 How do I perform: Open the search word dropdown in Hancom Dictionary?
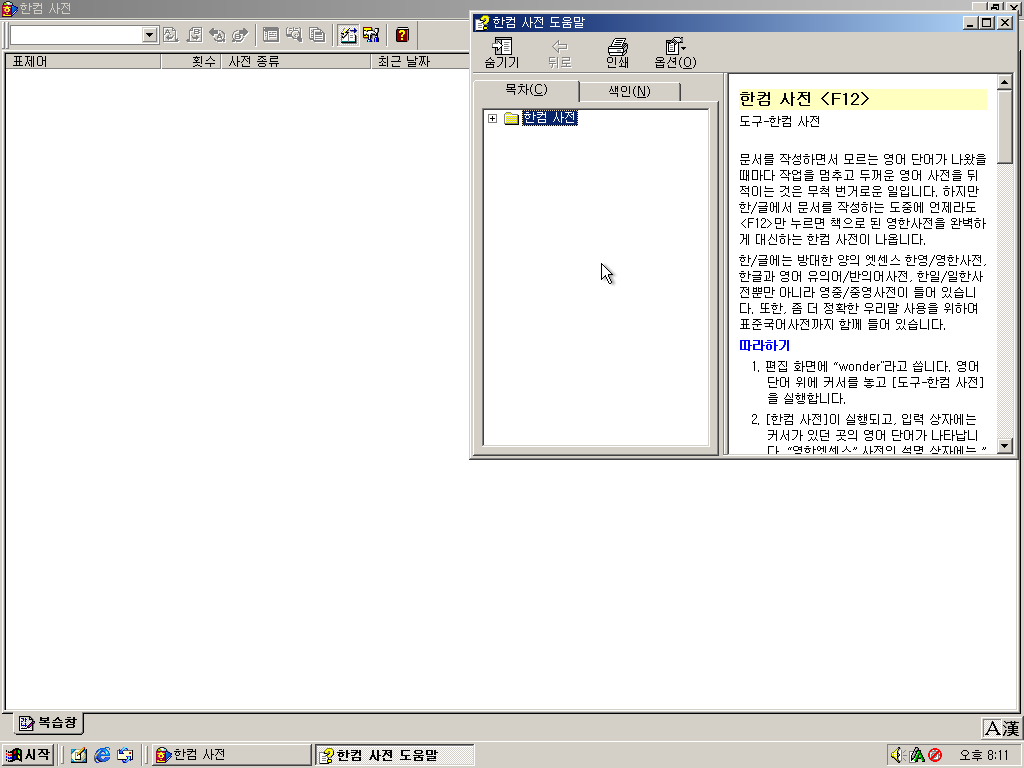pos(150,35)
